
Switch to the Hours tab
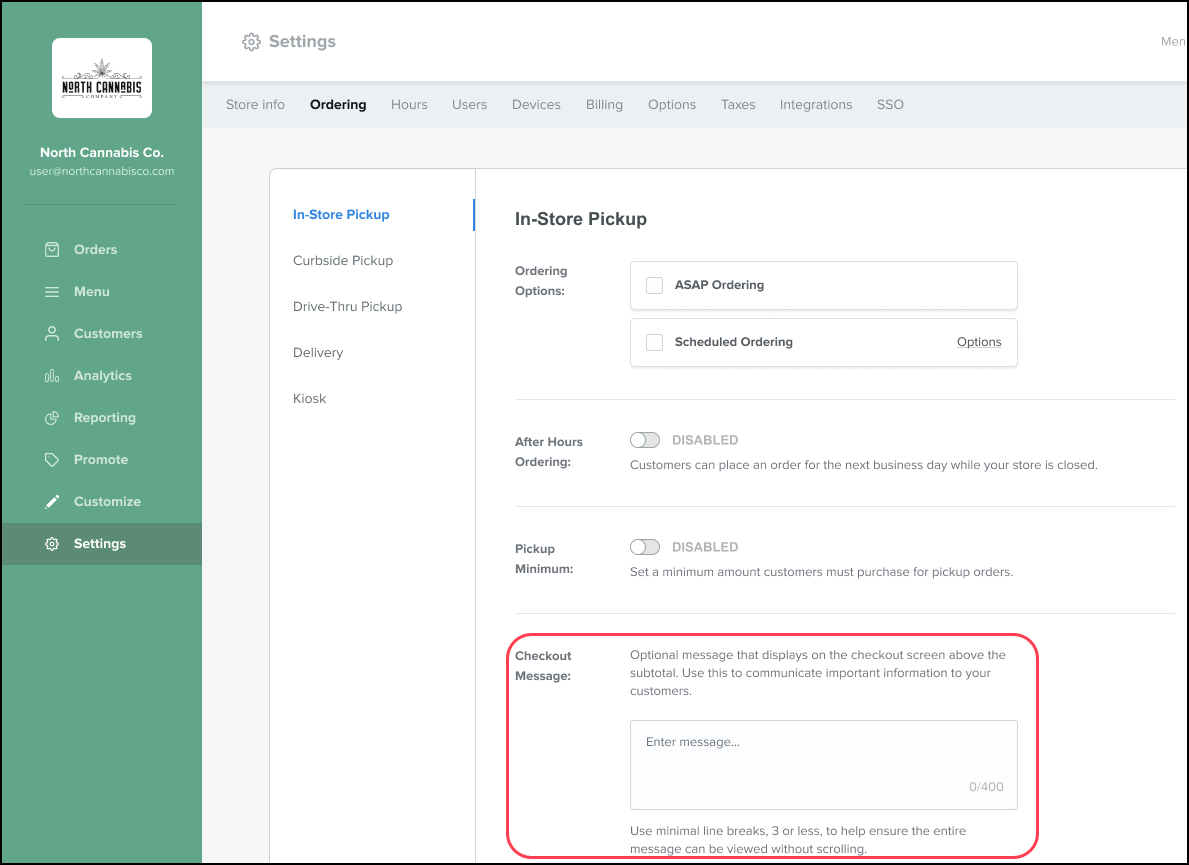tap(409, 105)
